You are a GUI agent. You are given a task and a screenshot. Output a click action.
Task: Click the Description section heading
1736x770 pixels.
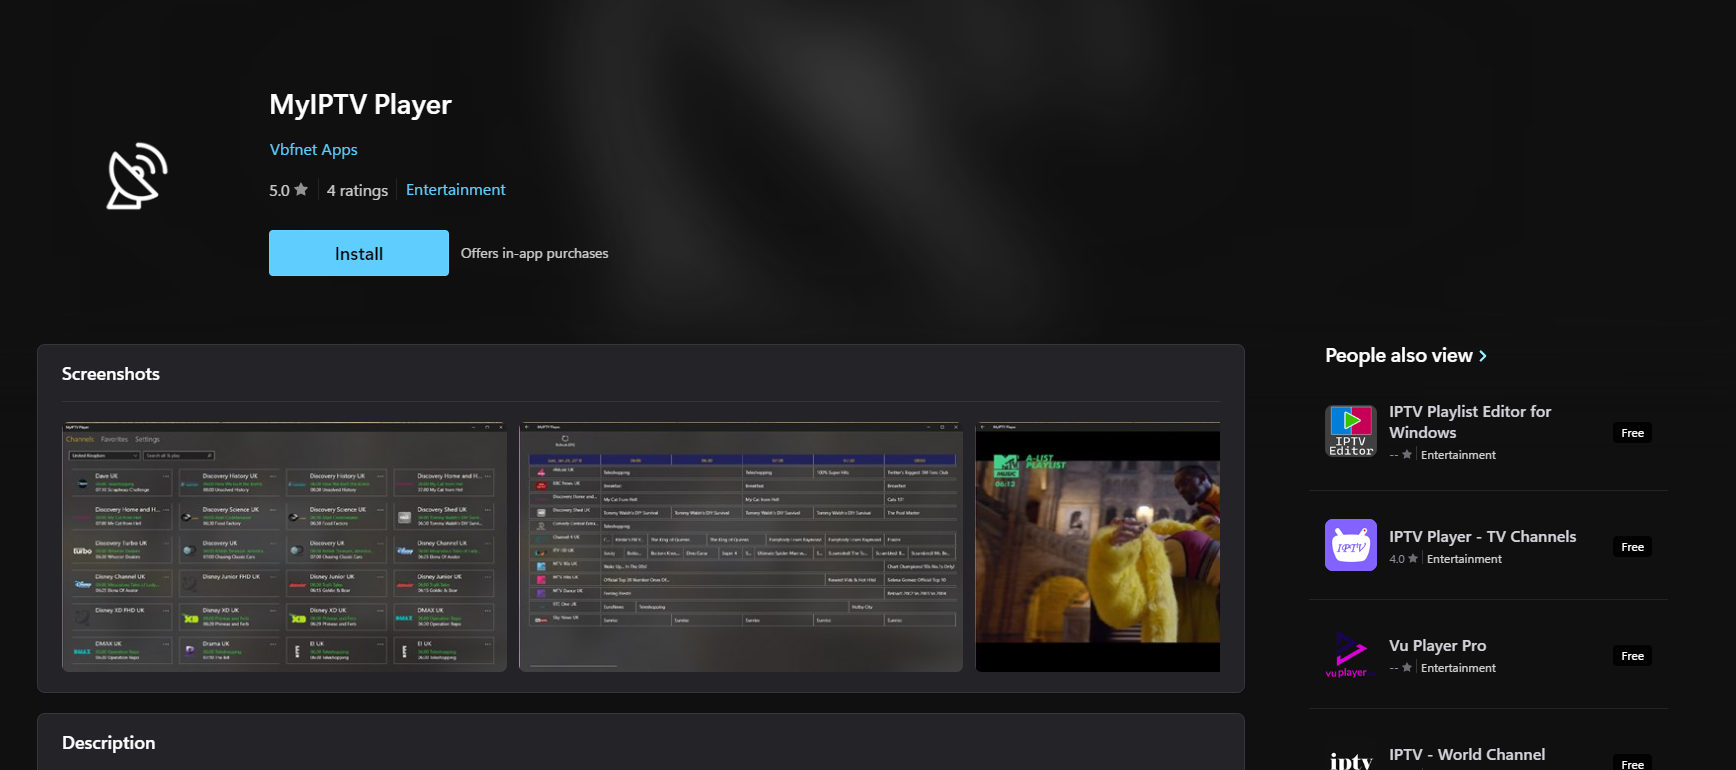[109, 743]
